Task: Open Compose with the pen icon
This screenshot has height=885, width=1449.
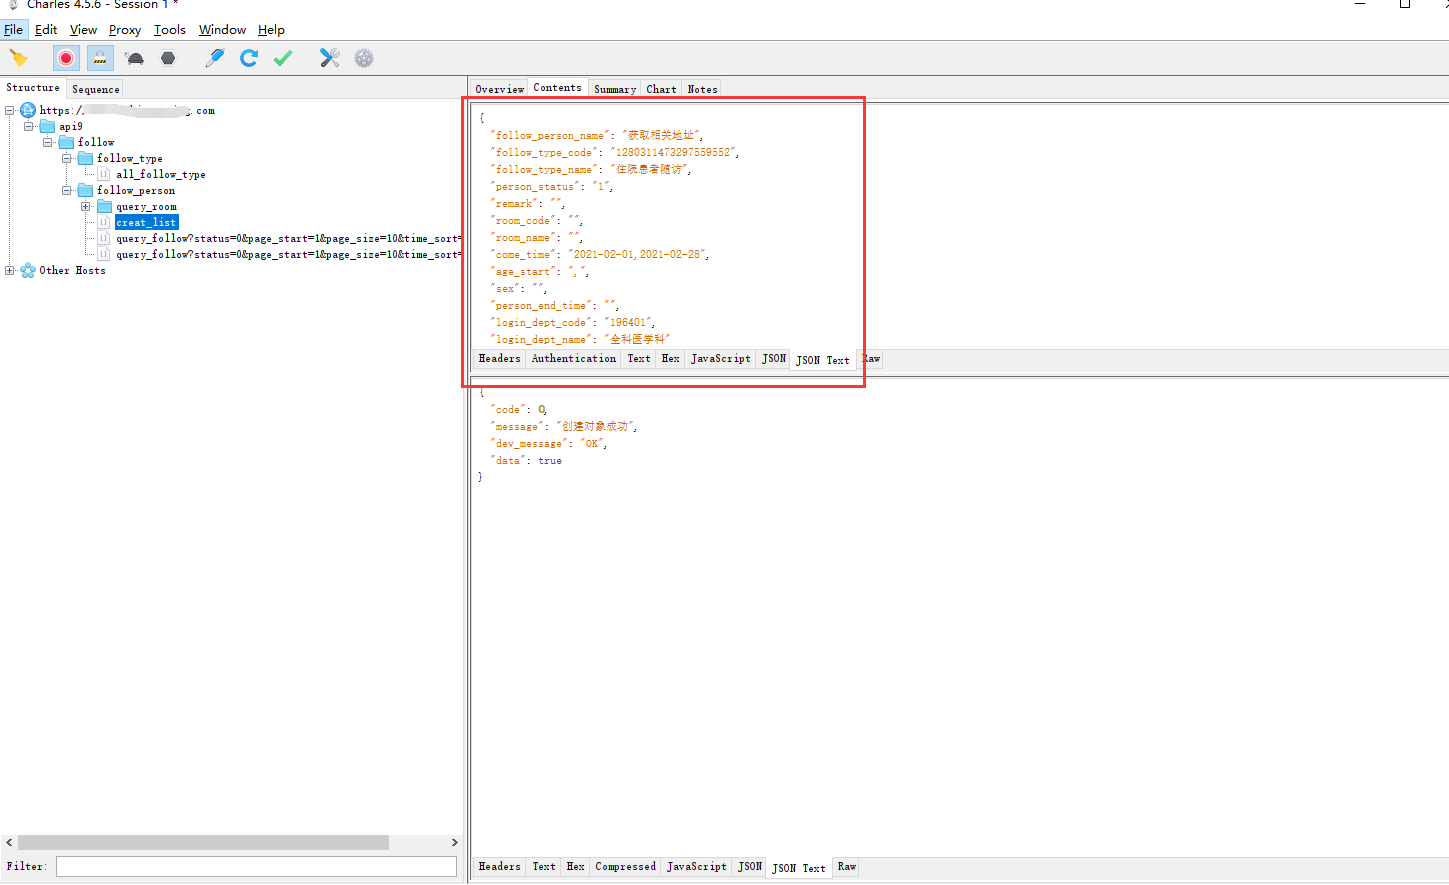Action: click(215, 58)
